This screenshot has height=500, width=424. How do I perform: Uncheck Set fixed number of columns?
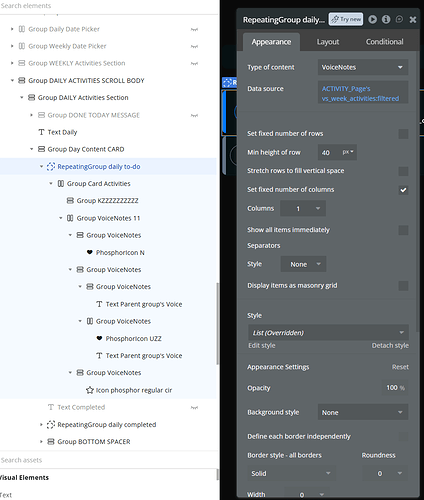(x=403, y=190)
